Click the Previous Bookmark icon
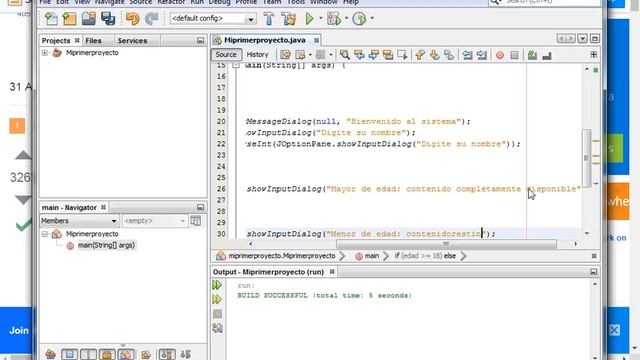Image resolution: width=640 pixels, height=360 pixels. [420, 55]
